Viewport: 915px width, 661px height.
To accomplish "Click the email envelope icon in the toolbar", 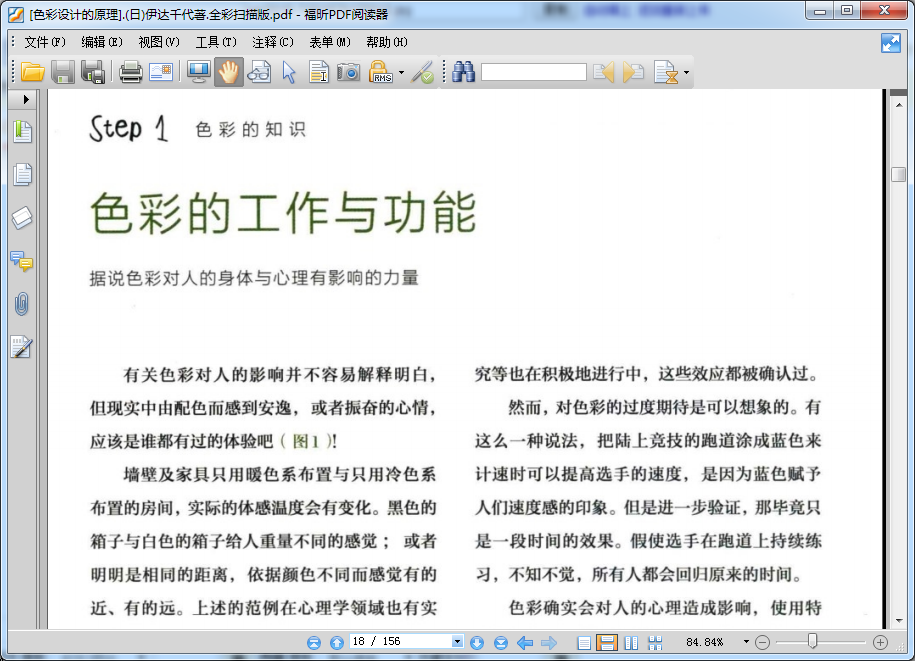I will [161, 72].
